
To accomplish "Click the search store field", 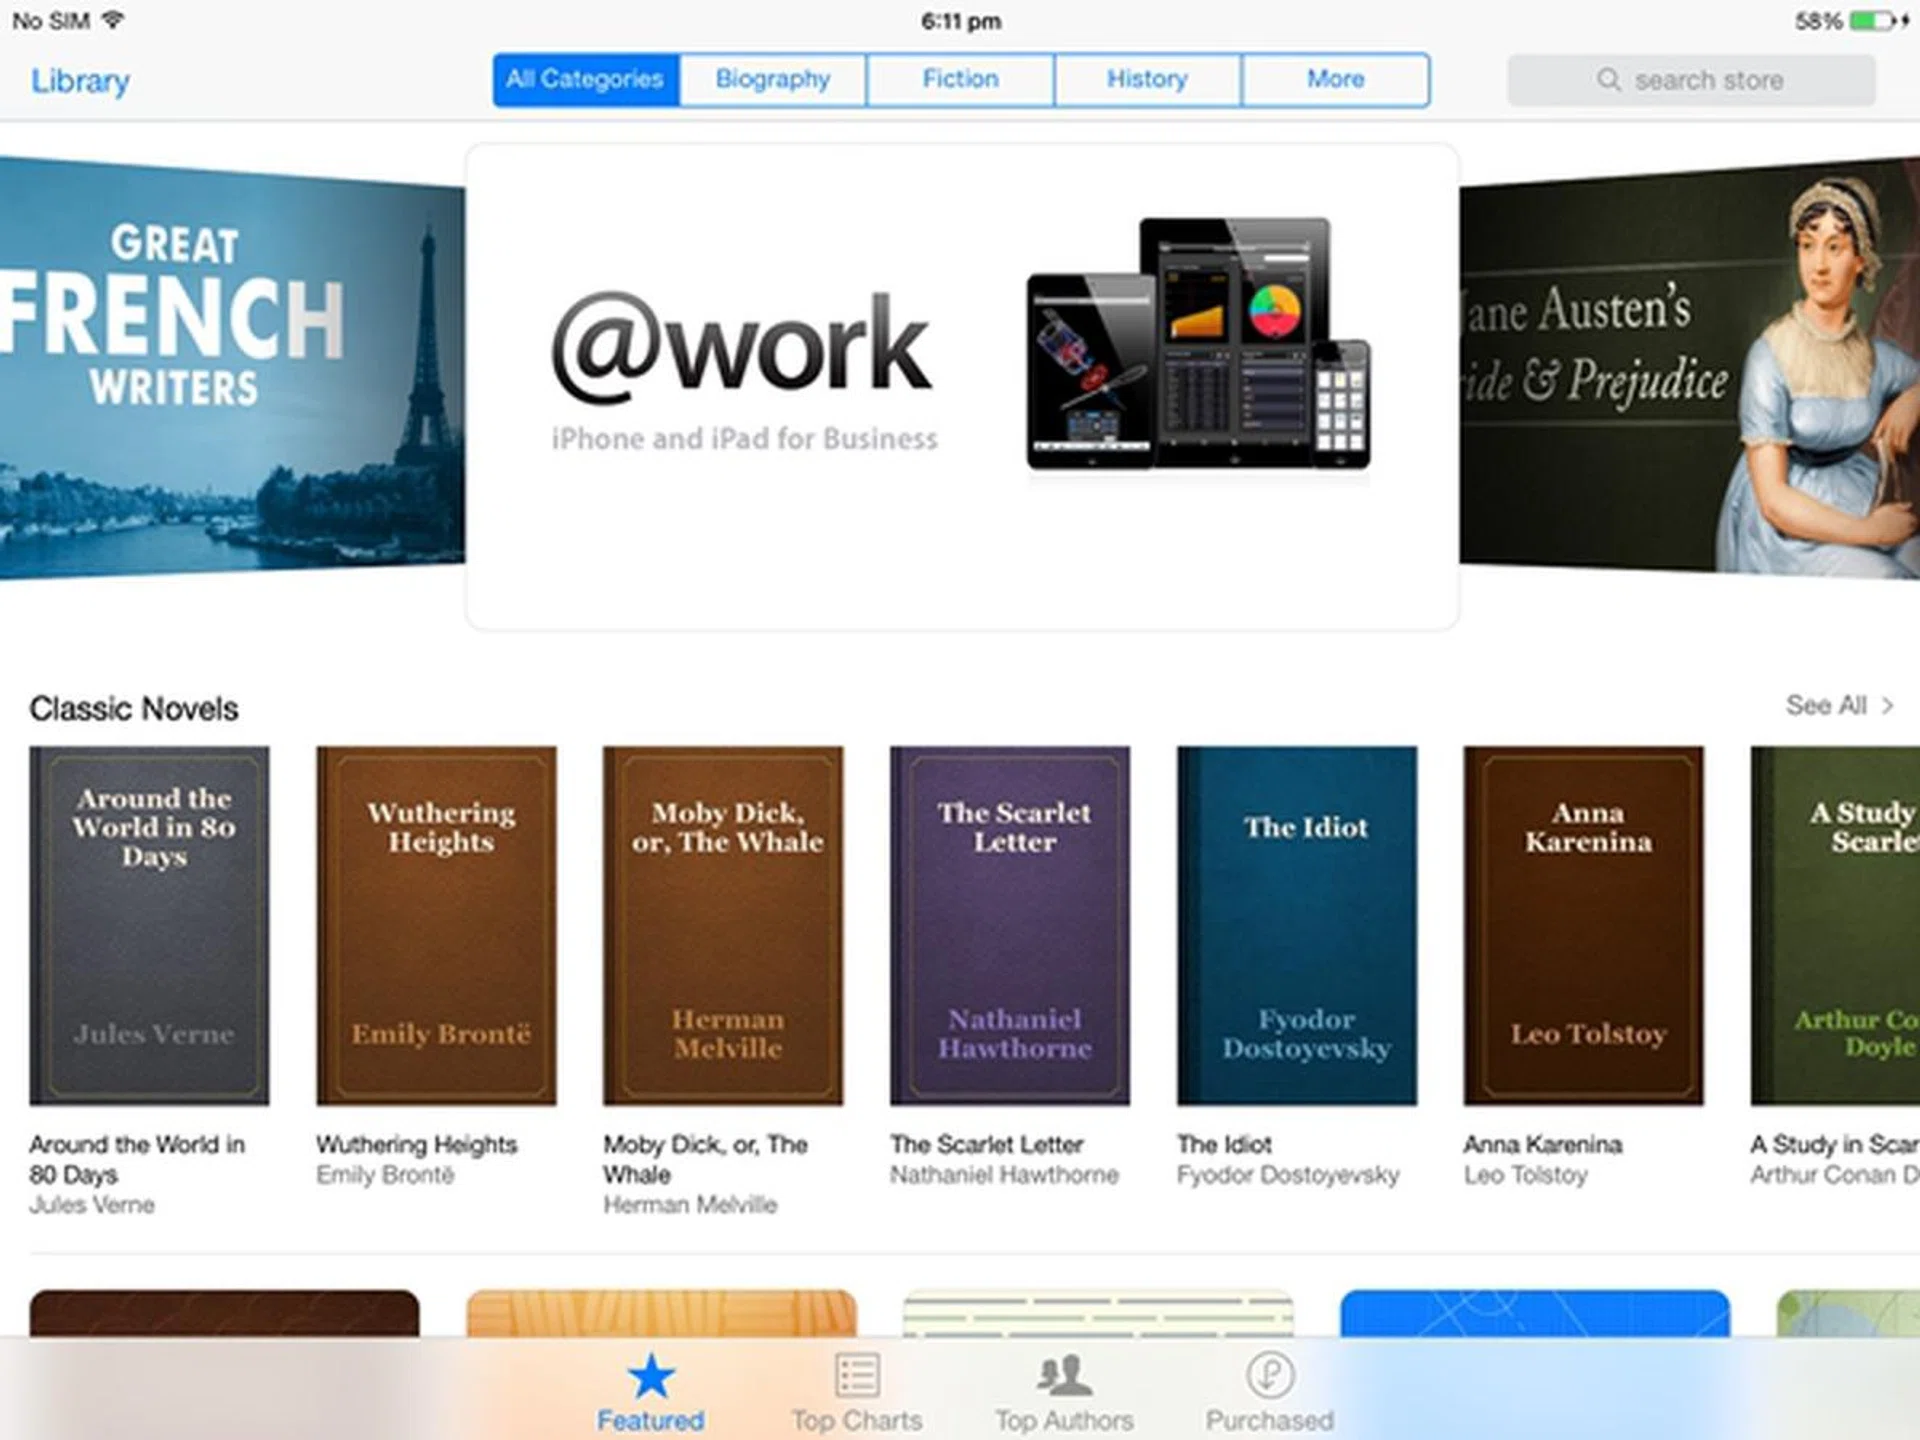I will tap(1708, 80).
